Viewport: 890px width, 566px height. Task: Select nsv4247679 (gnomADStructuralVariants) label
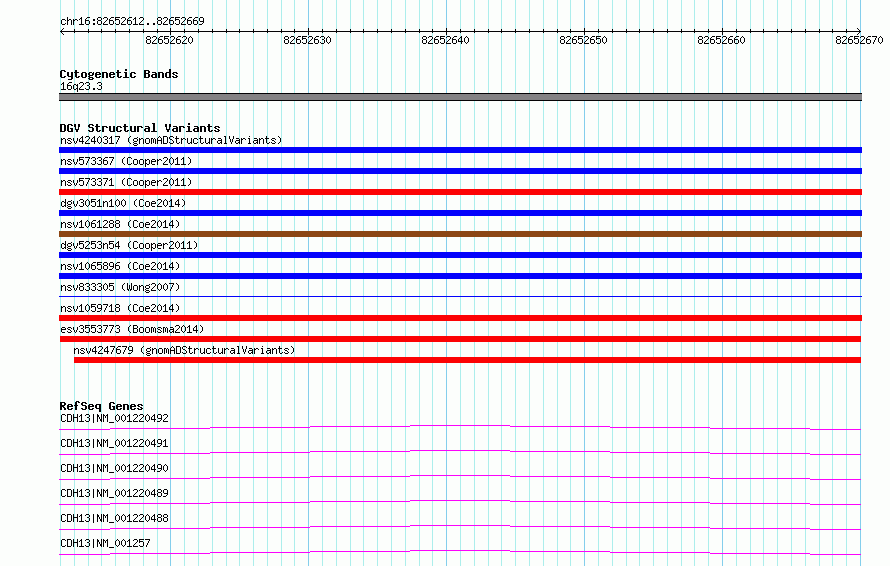coord(184,350)
